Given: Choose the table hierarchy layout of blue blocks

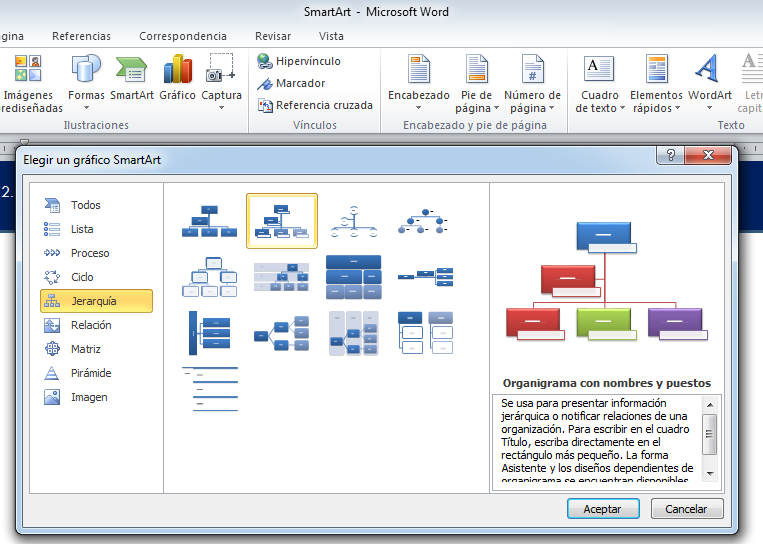Looking at the screenshot, I should pyautogui.click(x=354, y=277).
